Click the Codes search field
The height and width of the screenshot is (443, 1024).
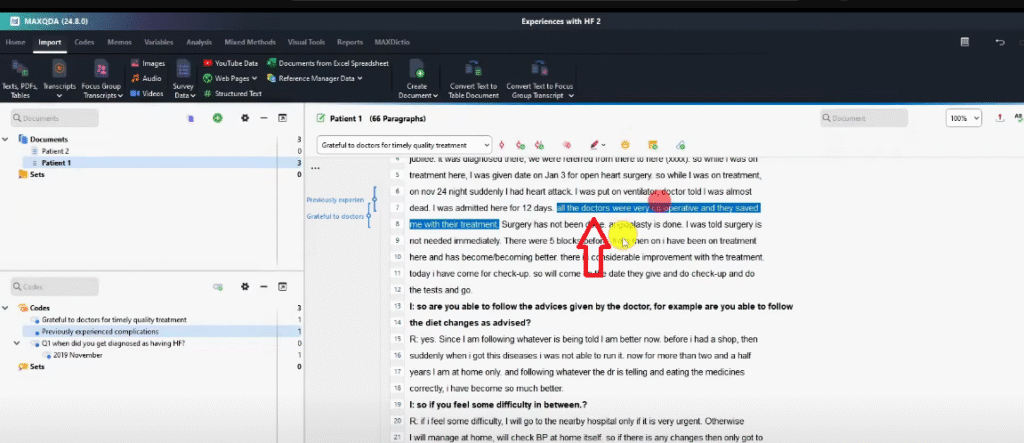point(55,287)
